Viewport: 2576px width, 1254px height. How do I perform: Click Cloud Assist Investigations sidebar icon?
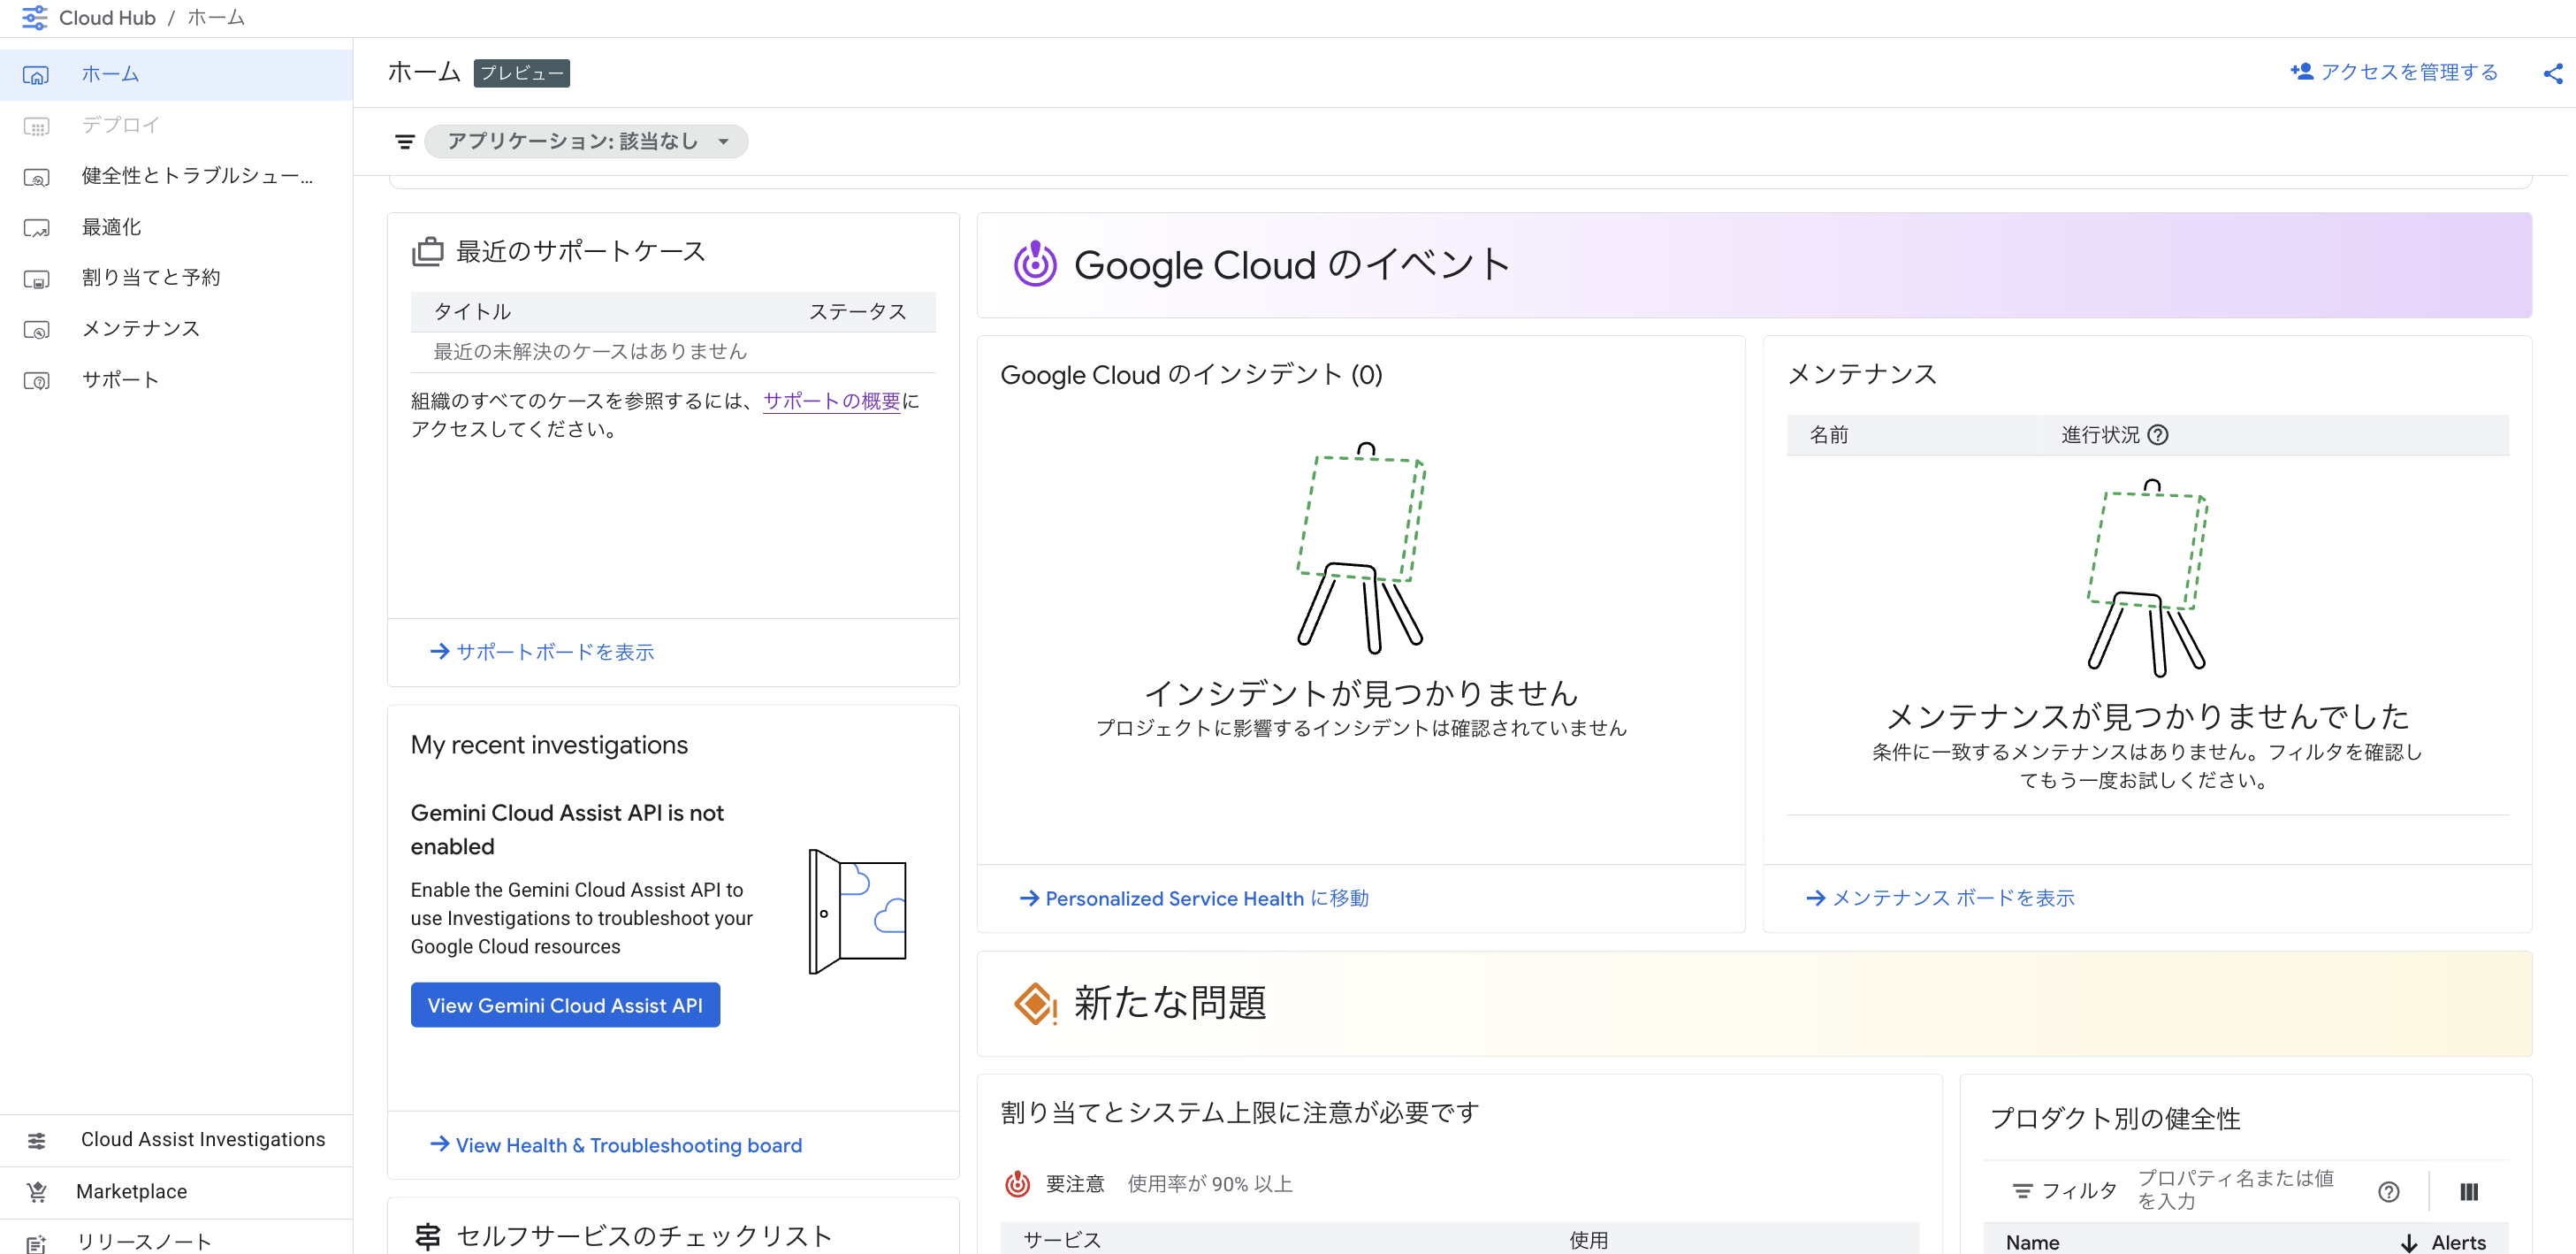click(37, 1140)
